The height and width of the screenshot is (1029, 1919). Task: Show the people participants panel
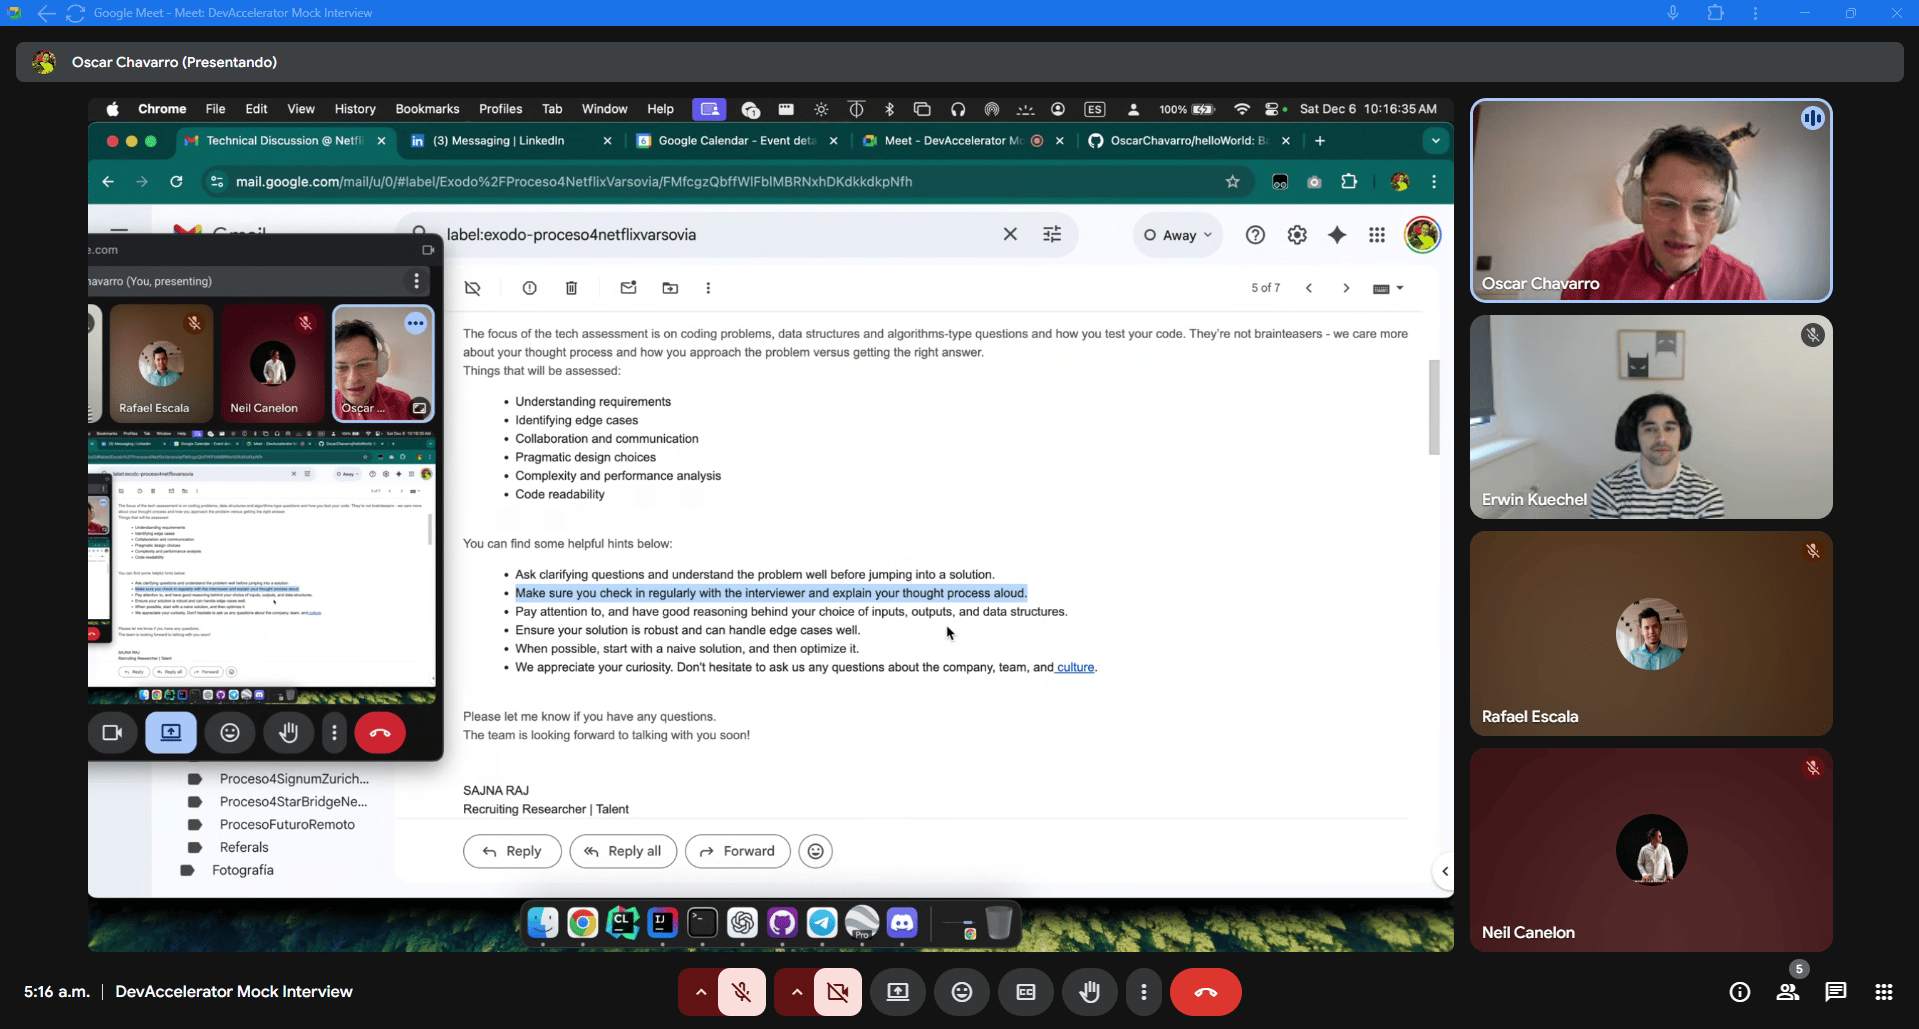click(x=1787, y=992)
